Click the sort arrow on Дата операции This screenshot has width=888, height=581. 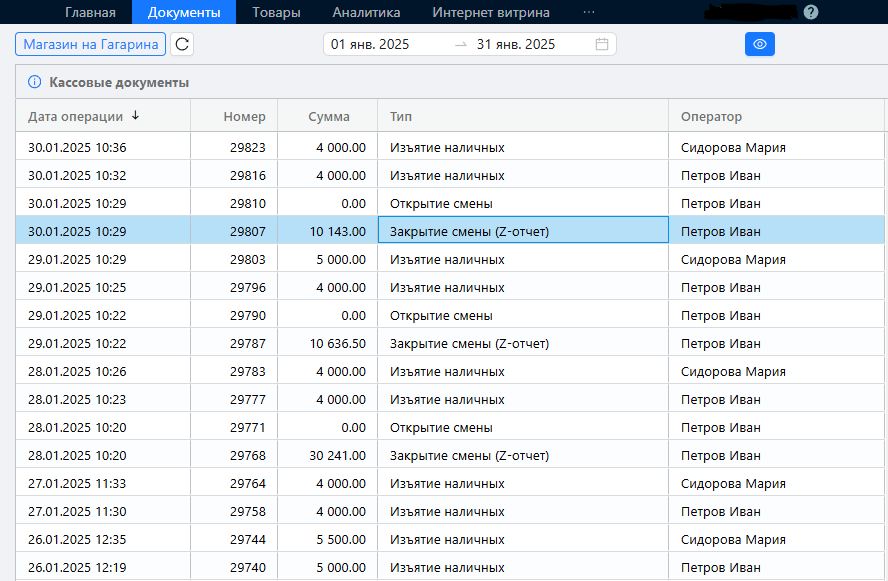135,116
